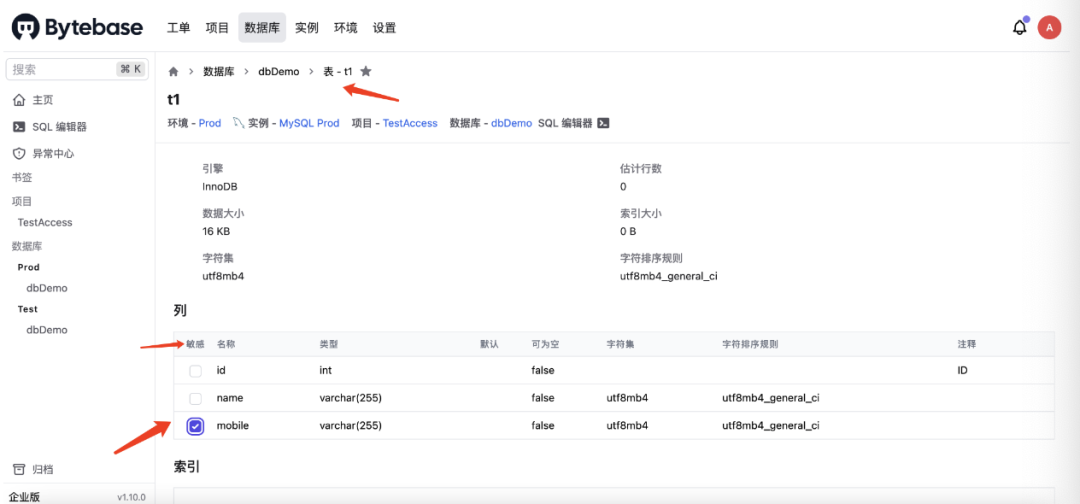Open the 项目 menu
The height and width of the screenshot is (504, 1080).
(x=217, y=28)
